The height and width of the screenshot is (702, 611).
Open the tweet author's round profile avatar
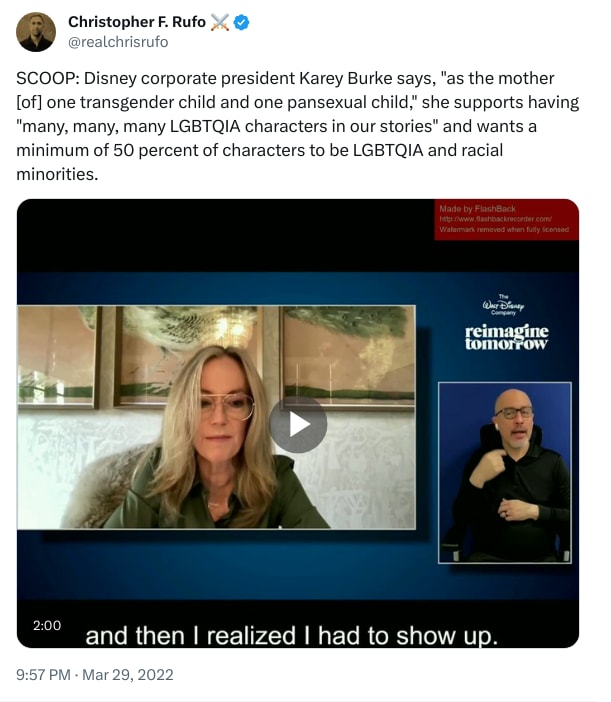pos(36,32)
